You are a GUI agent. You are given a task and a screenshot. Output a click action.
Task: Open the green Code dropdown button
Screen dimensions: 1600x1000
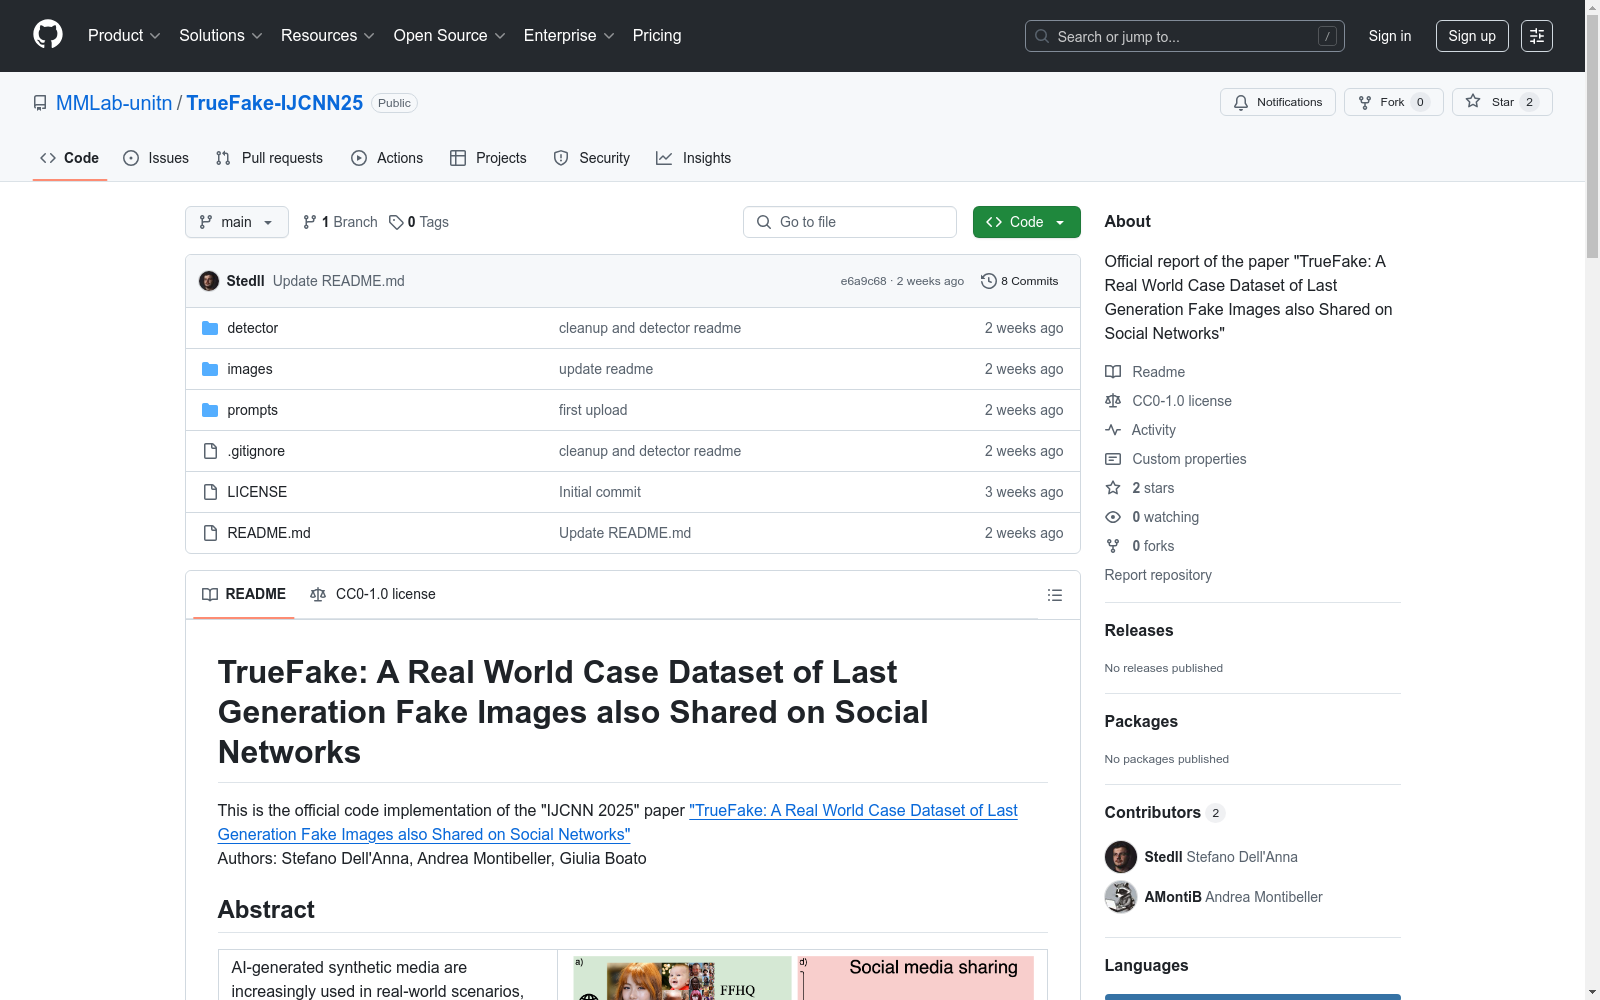pos(1026,222)
